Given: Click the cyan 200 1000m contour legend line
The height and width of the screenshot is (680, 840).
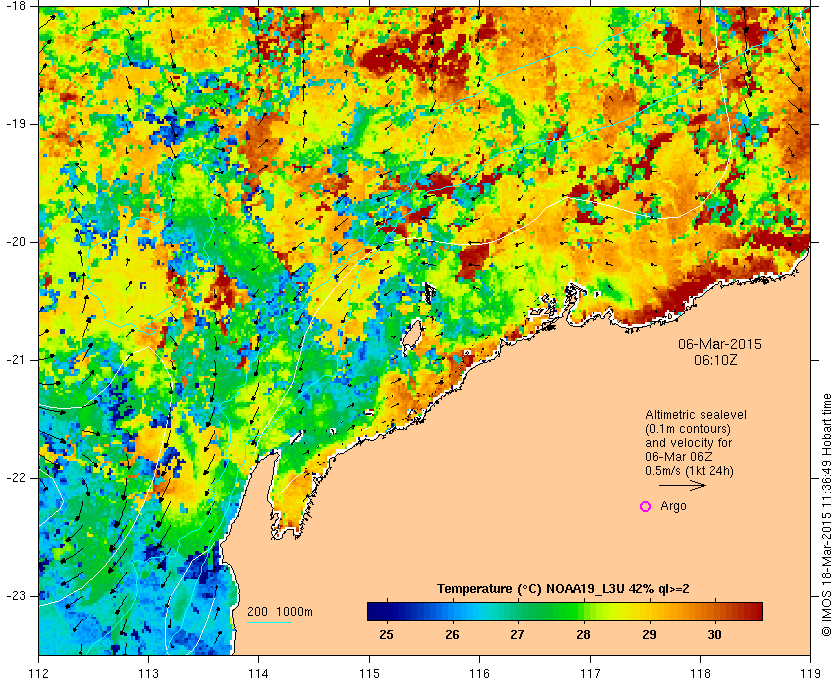Looking at the screenshot, I should pyautogui.click(x=269, y=622).
